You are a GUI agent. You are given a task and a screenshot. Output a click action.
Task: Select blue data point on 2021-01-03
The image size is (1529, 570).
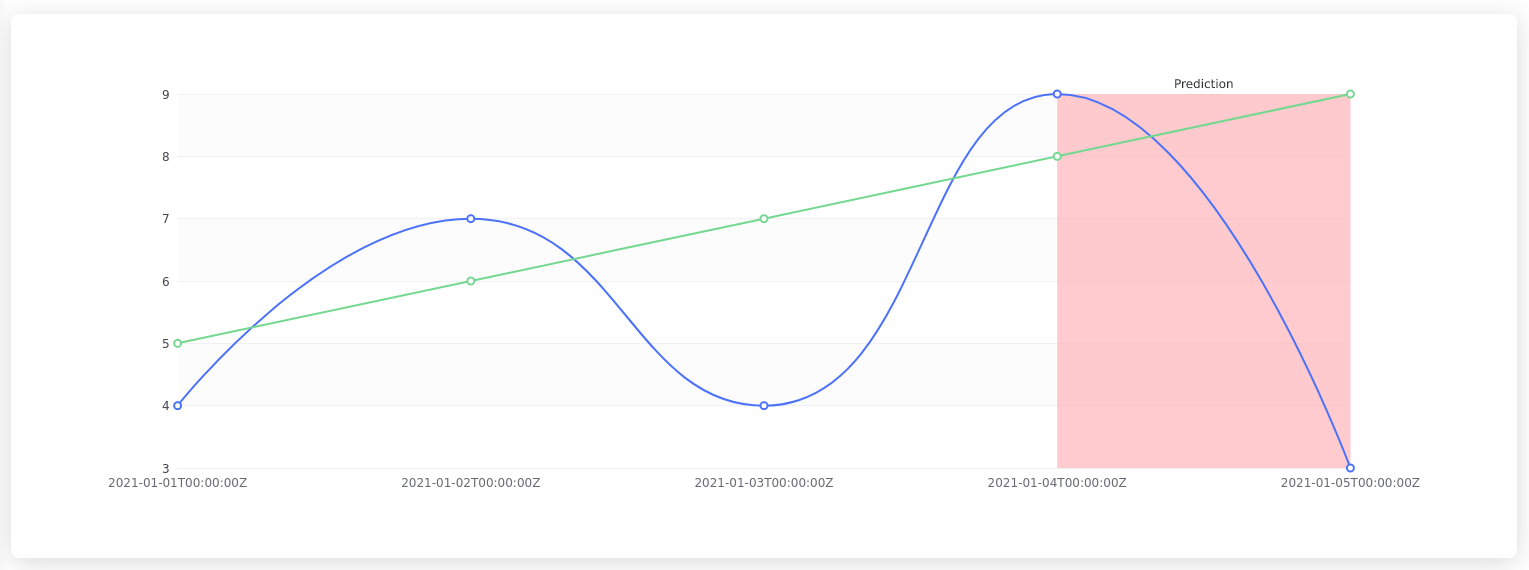764,406
